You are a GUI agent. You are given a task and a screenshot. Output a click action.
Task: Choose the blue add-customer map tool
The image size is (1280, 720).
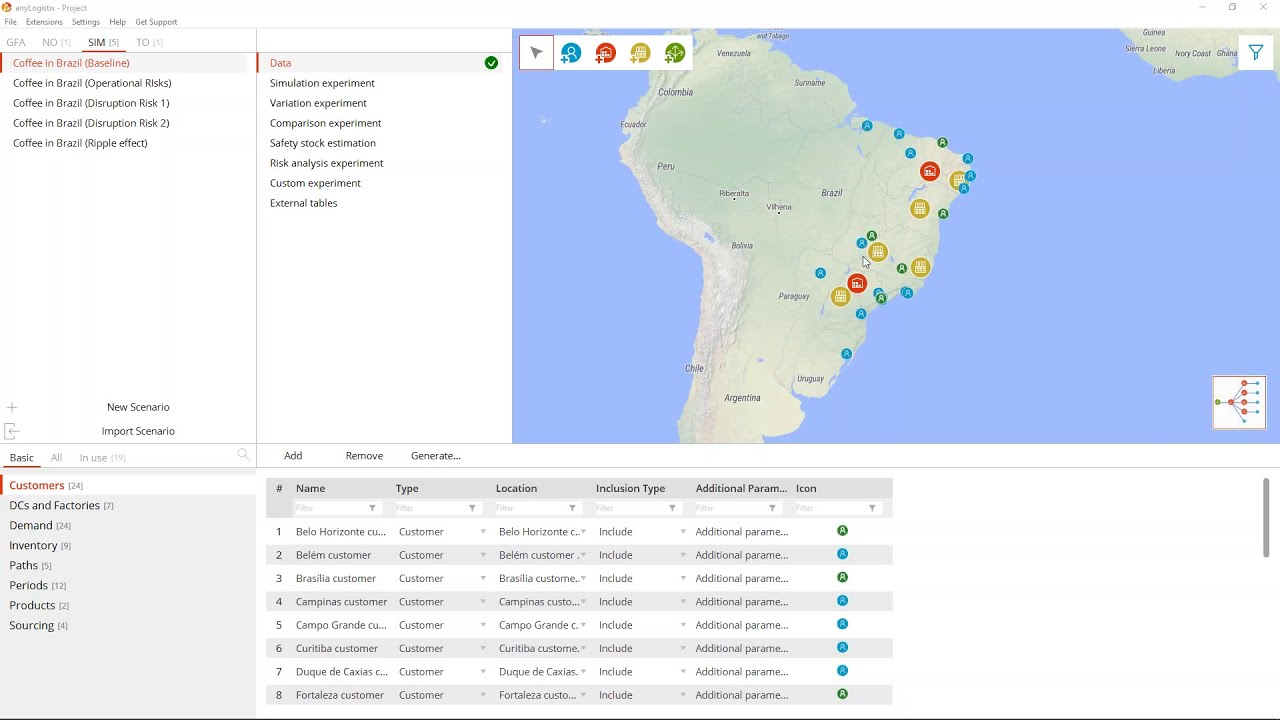click(571, 53)
